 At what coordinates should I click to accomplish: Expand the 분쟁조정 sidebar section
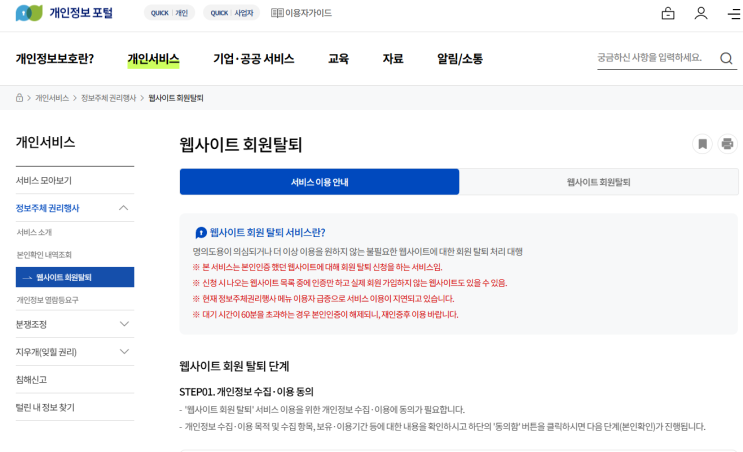[x=75, y=325]
